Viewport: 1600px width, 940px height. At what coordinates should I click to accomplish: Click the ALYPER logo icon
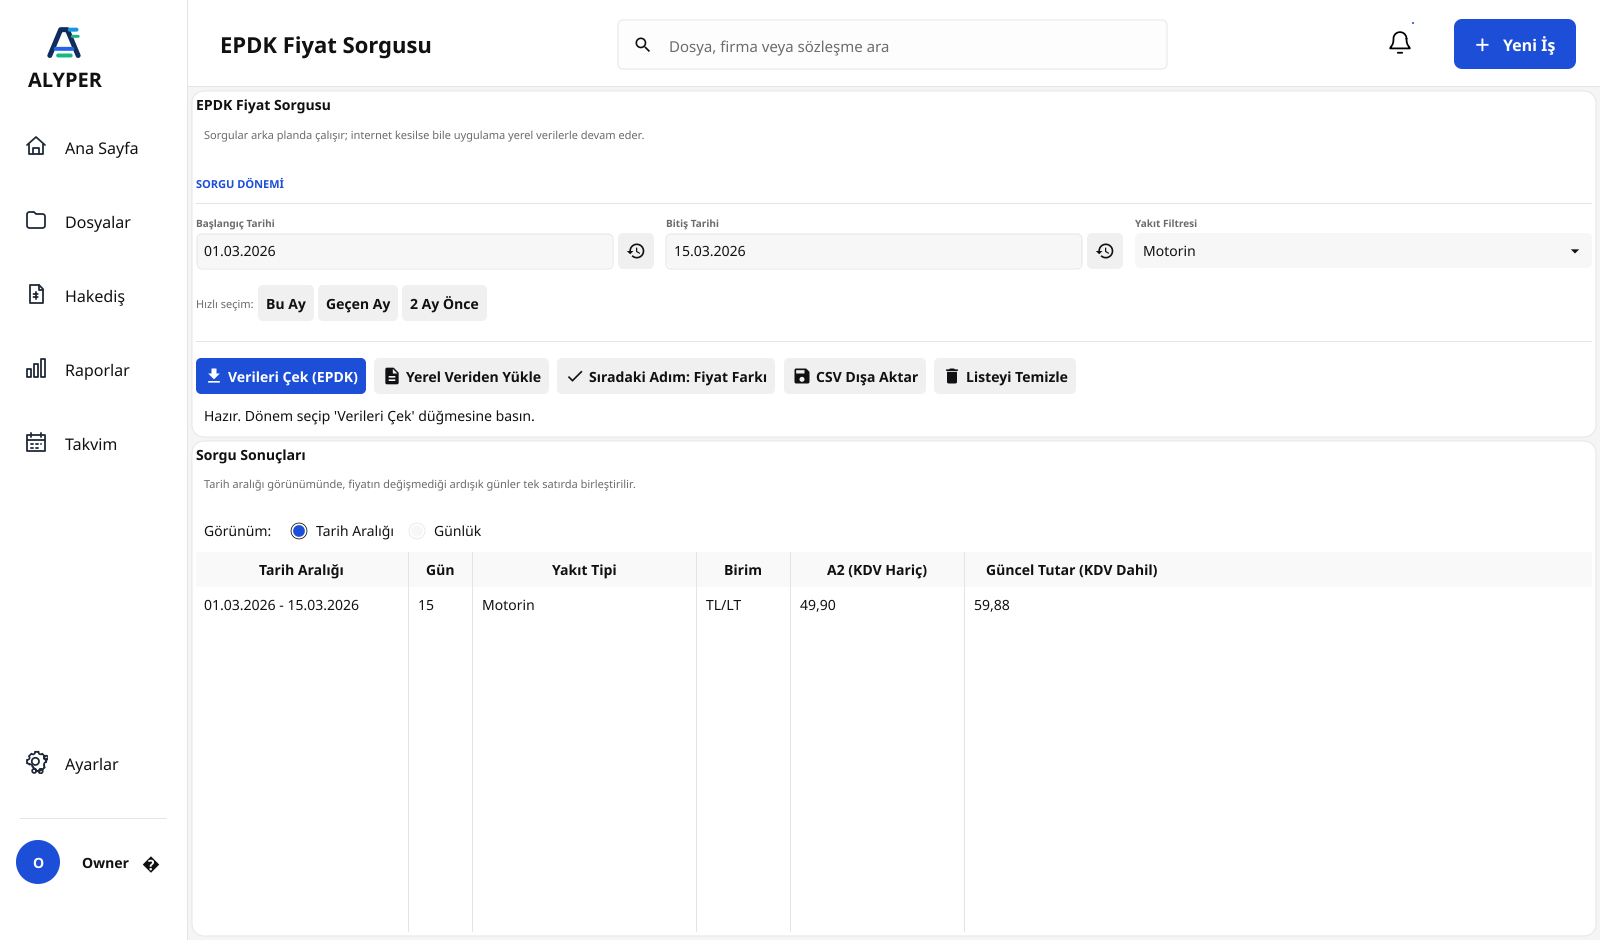[65, 43]
